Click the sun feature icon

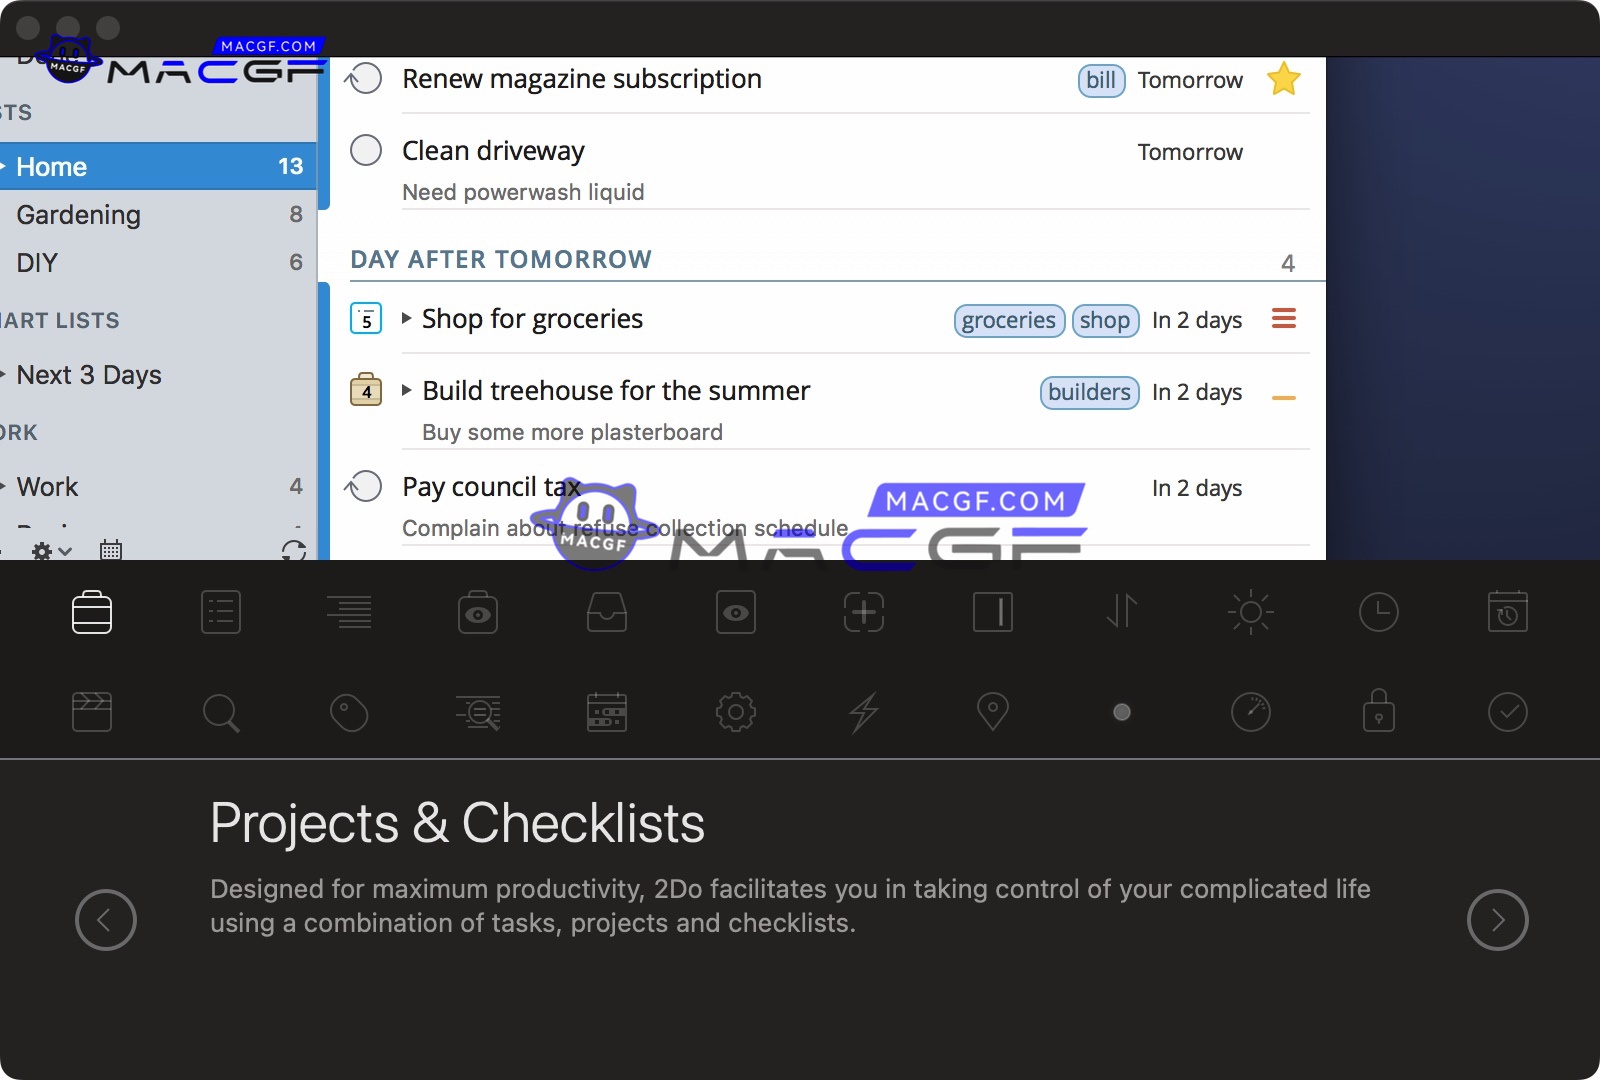click(1250, 612)
